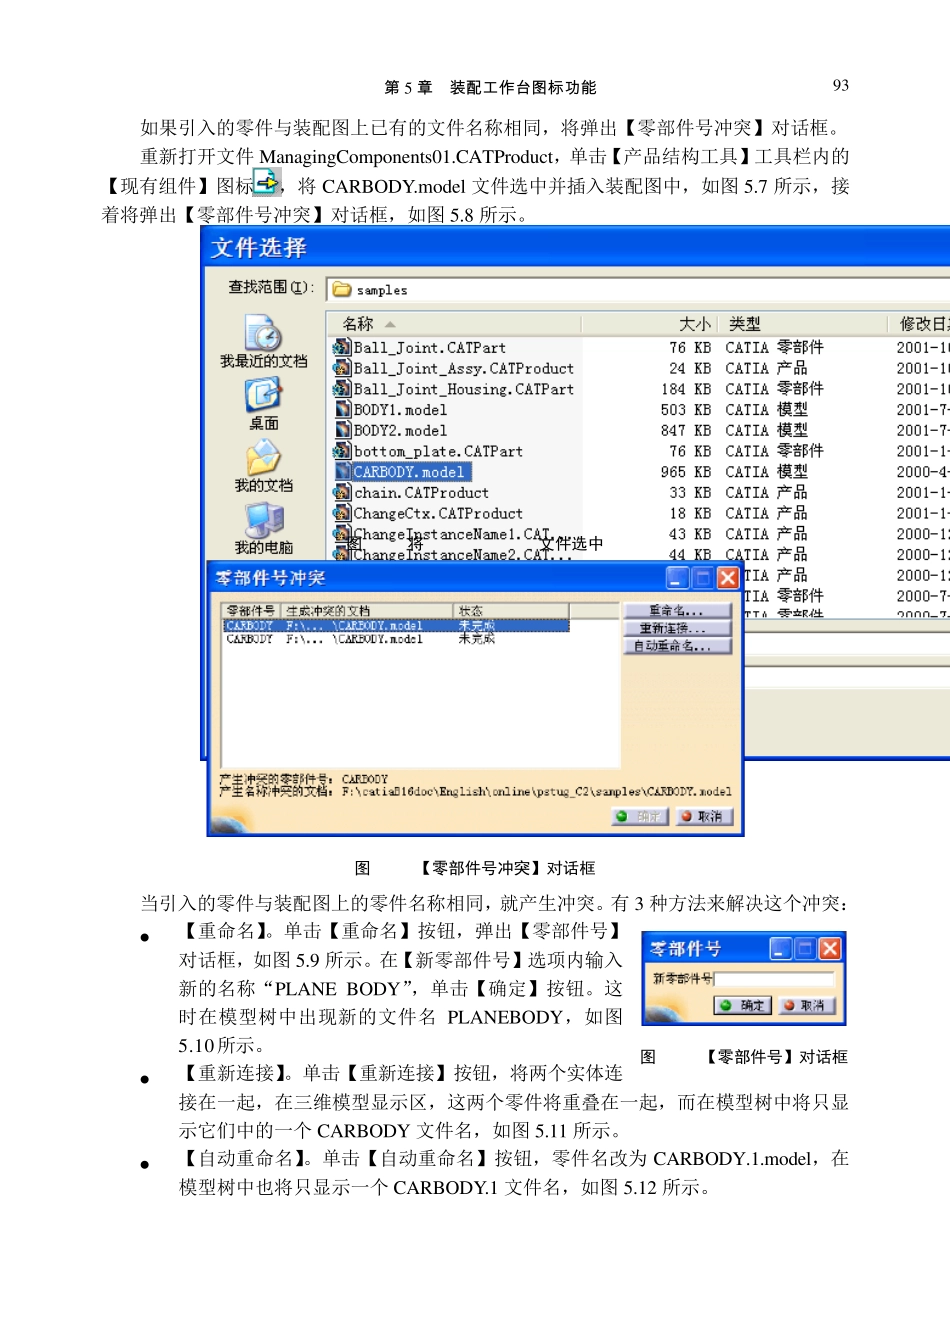Image resolution: width=950 pixels, height=1343 pixels.
Task: Open My Recent Documents shortcut icon
Action: pos(263,333)
